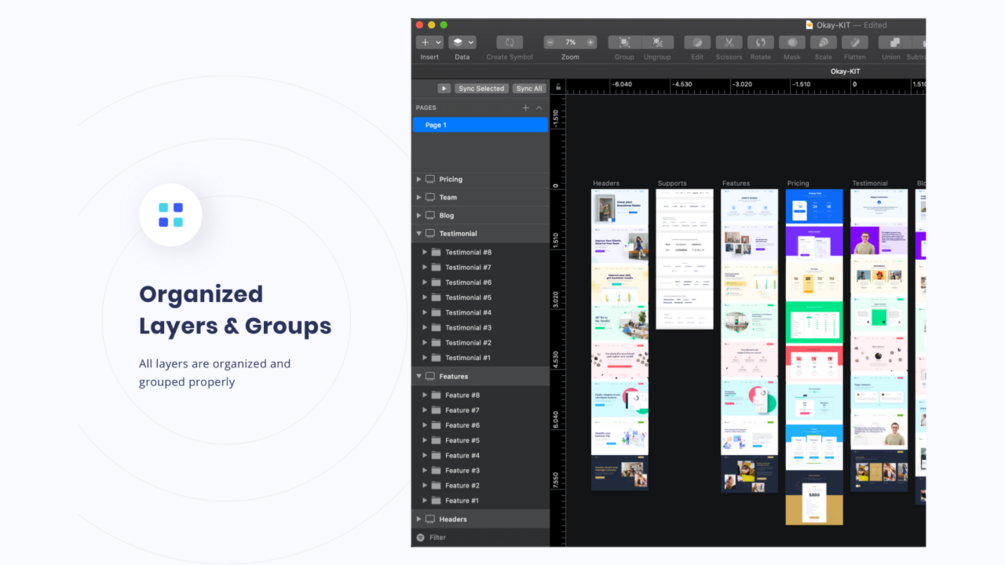Click the Scale tool icon
Image resolution: width=1005 pixels, height=565 pixels.
tap(824, 42)
